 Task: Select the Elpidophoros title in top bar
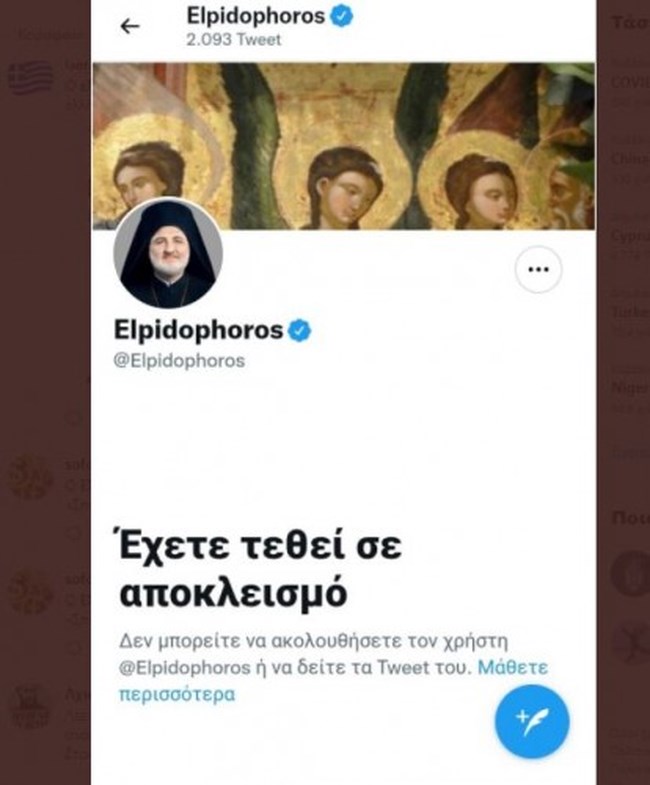(256, 16)
